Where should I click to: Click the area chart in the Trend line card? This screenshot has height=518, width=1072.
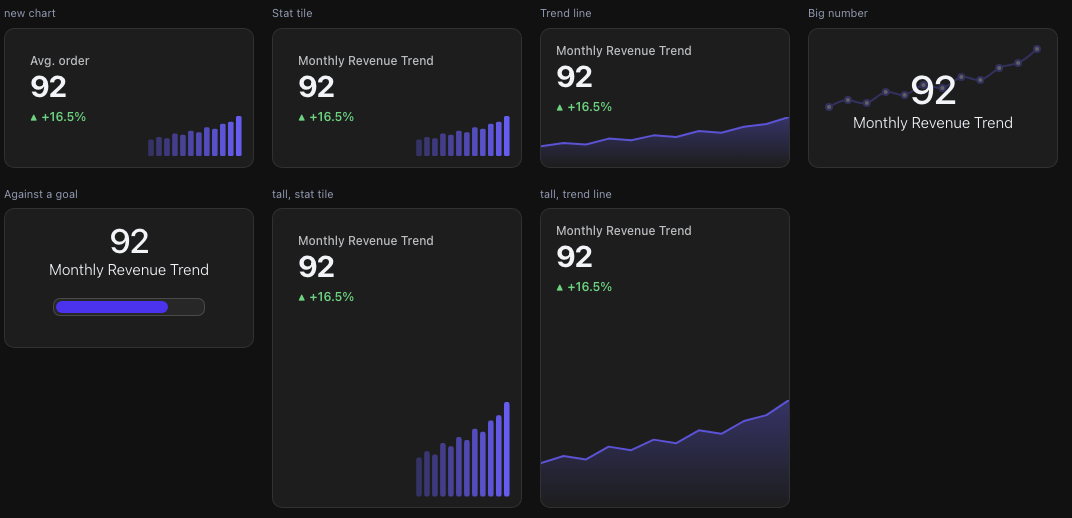tap(665, 142)
